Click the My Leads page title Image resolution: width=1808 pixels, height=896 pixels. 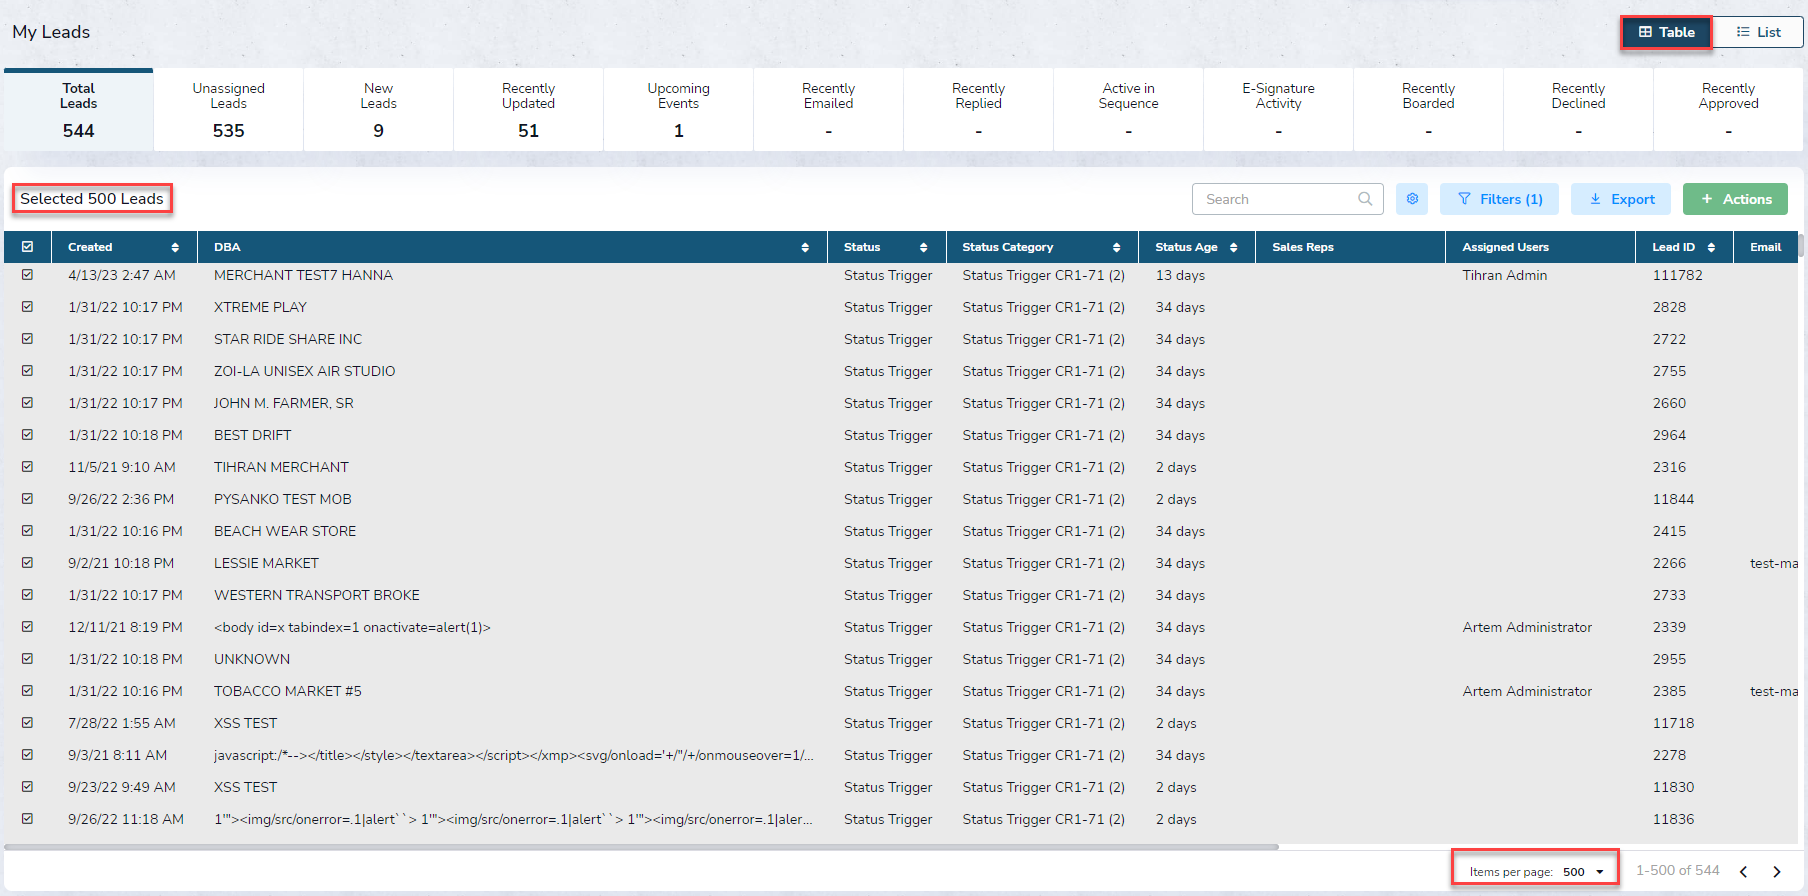click(x=51, y=32)
